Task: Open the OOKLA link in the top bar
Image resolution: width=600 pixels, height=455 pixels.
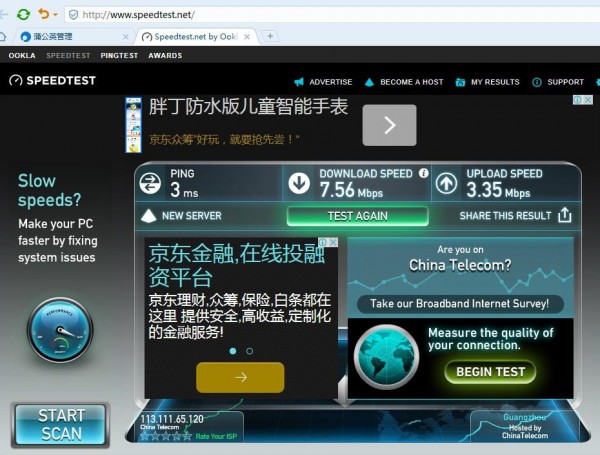Action: tap(22, 55)
